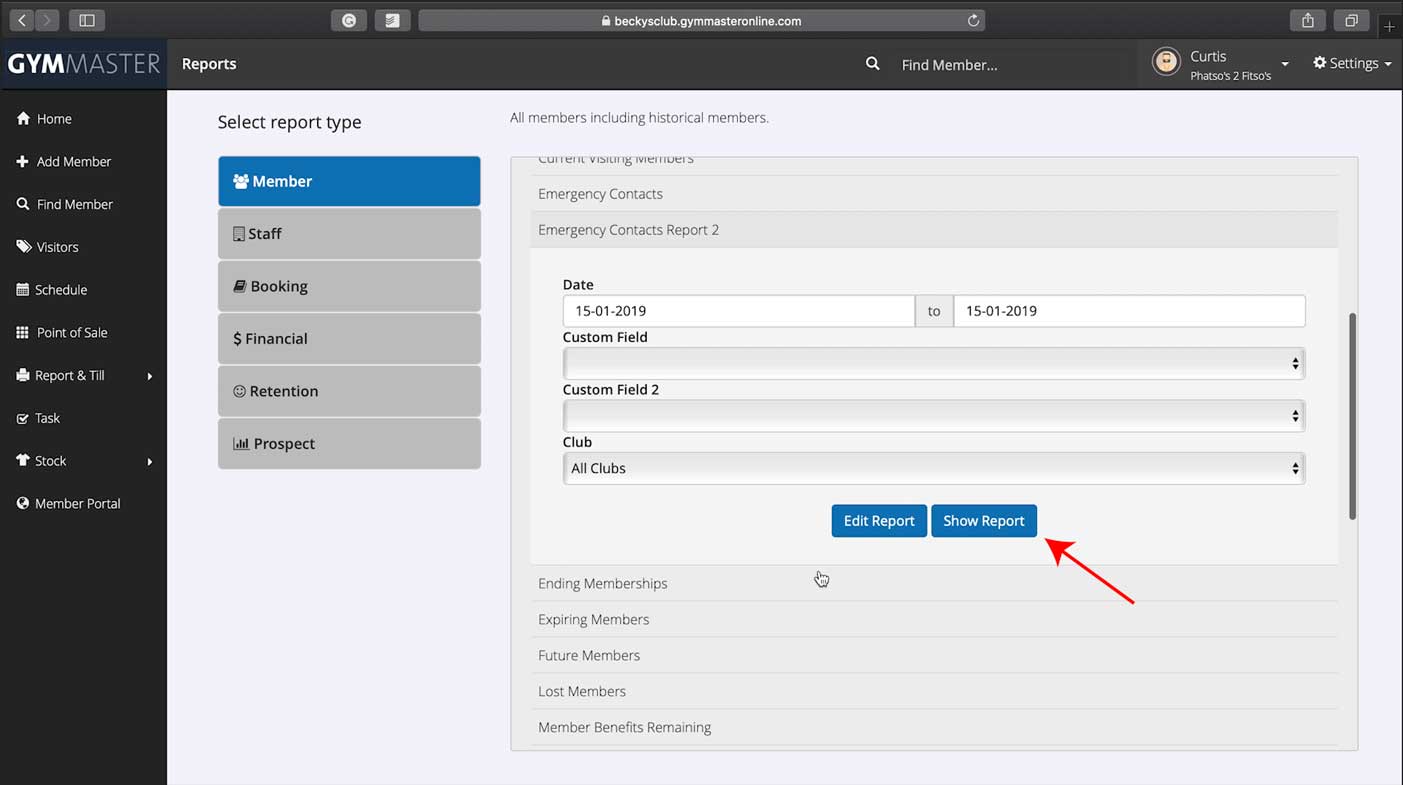This screenshot has width=1403, height=785.
Task: Open Curtis account dropdown arrow
Action: point(1285,65)
